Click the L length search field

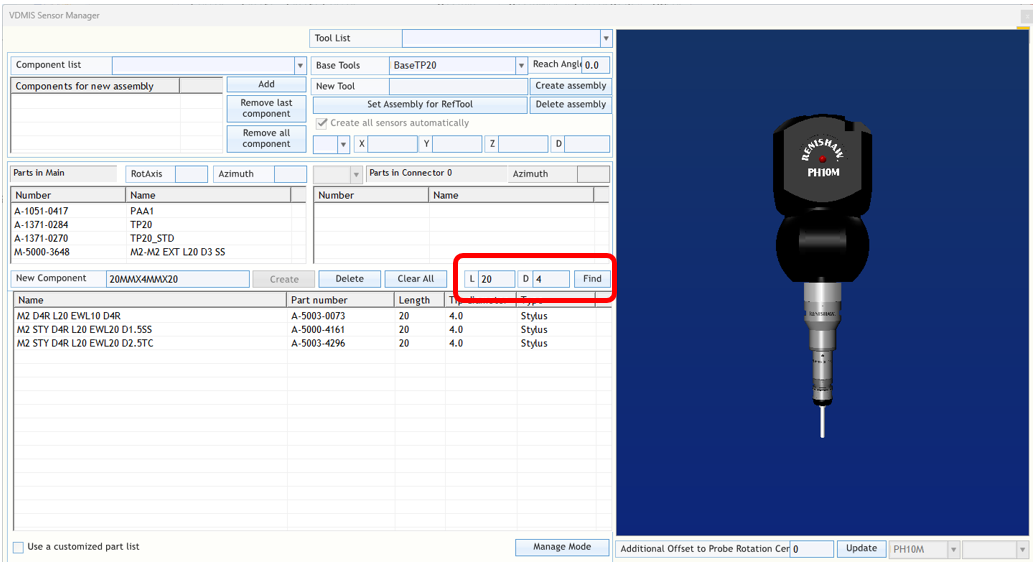[x=496, y=279]
